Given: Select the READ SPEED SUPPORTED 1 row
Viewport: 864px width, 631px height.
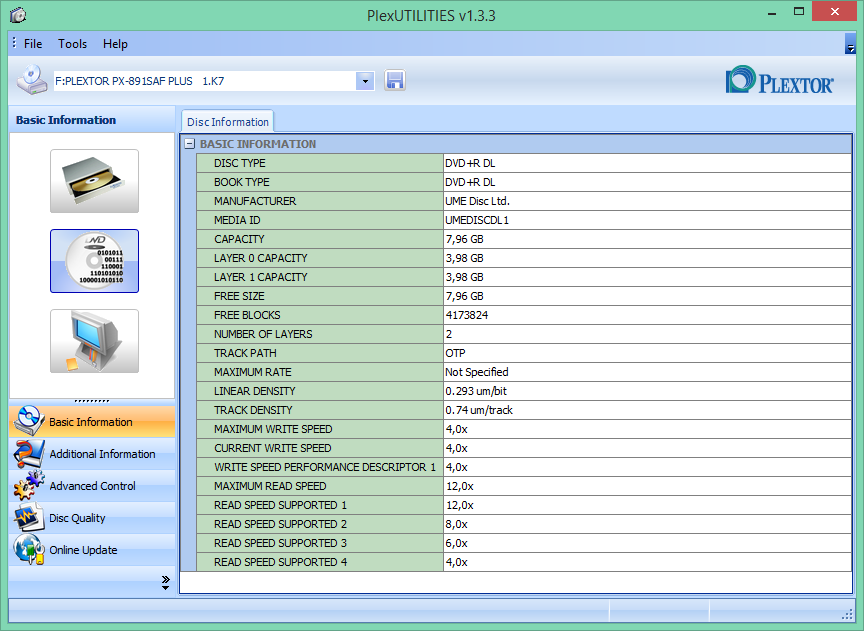Looking at the screenshot, I should click(524, 505).
